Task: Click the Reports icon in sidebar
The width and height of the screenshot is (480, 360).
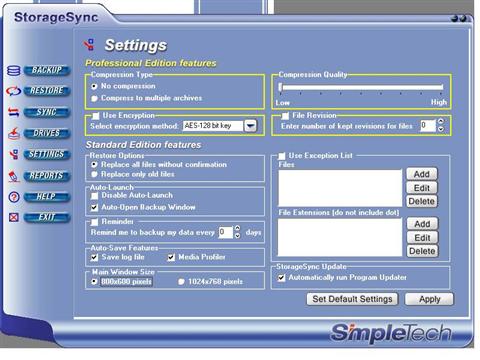Action: coord(14,176)
